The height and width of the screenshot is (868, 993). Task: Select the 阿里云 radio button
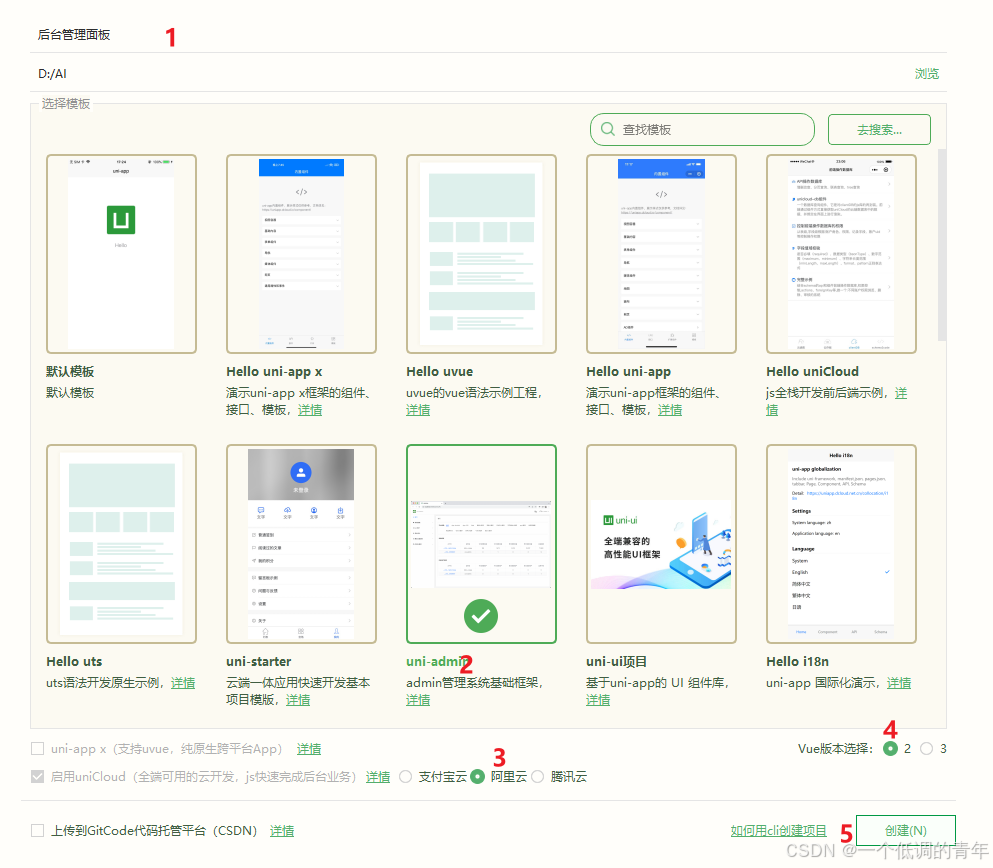click(x=478, y=776)
